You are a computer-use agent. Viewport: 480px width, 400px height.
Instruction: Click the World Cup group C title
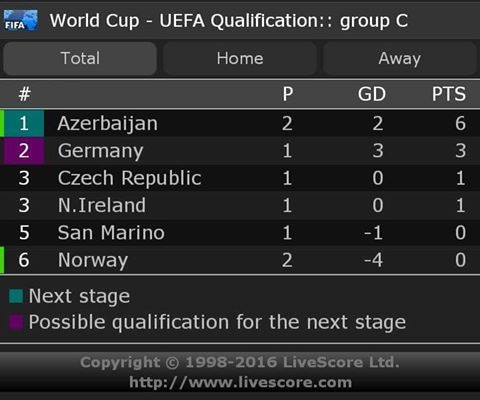point(229,21)
